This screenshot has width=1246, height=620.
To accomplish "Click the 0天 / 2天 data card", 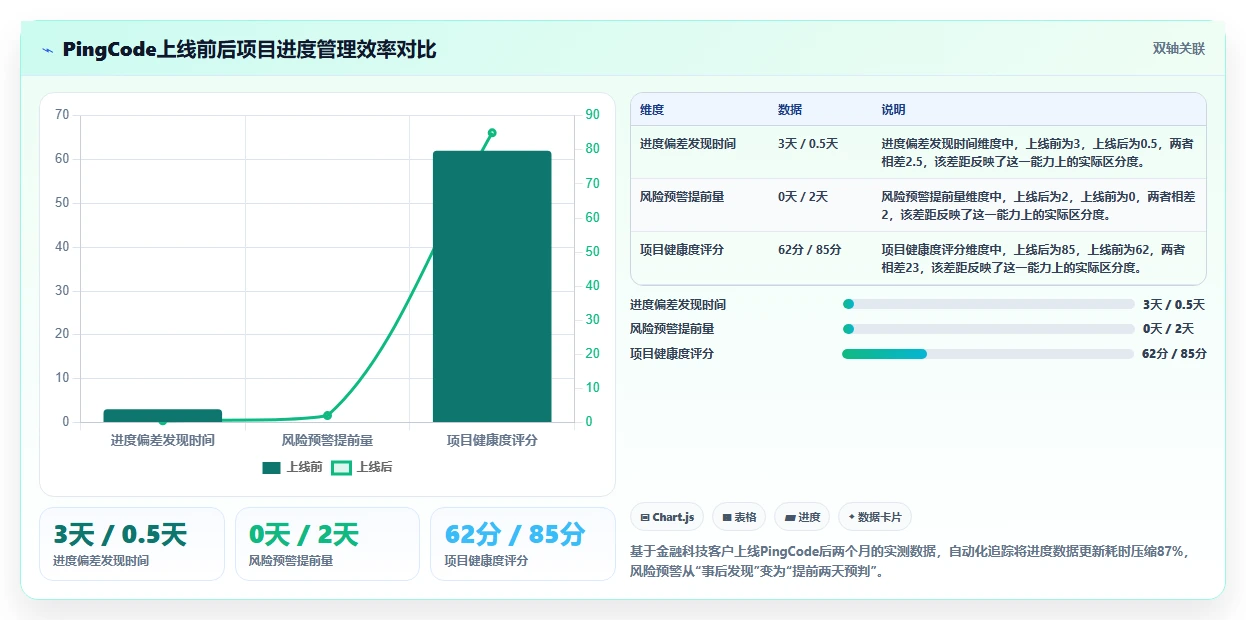I will (327, 544).
